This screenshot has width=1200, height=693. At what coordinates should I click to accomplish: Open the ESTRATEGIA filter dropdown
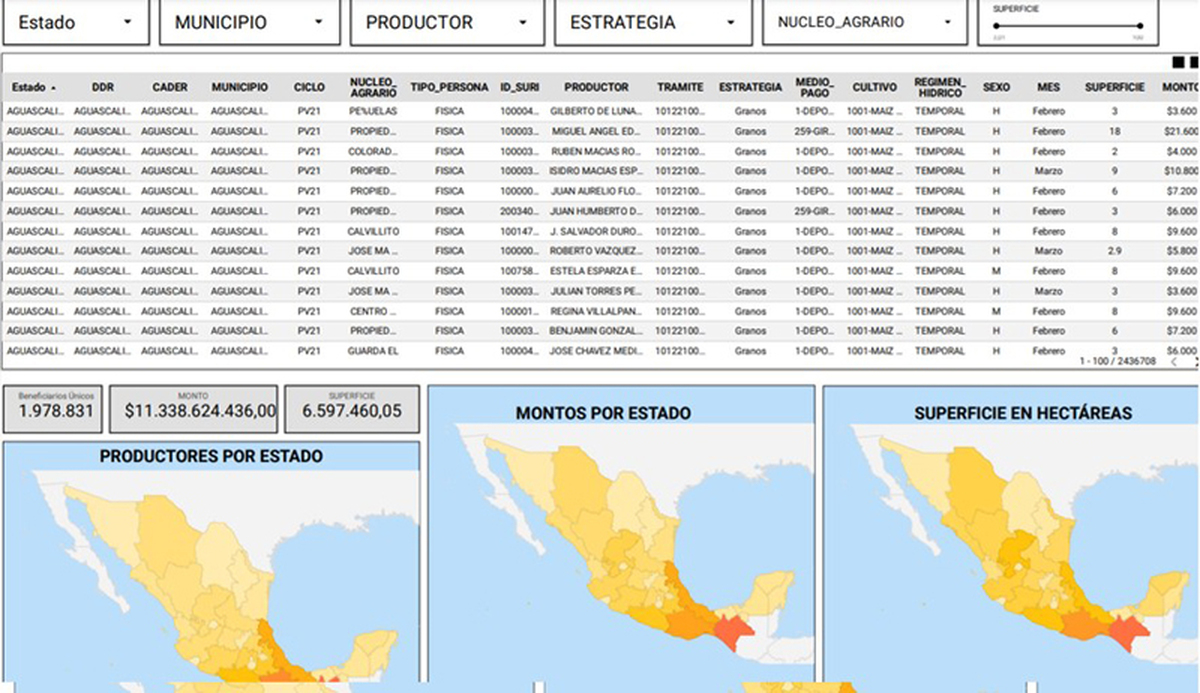tap(652, 22)
